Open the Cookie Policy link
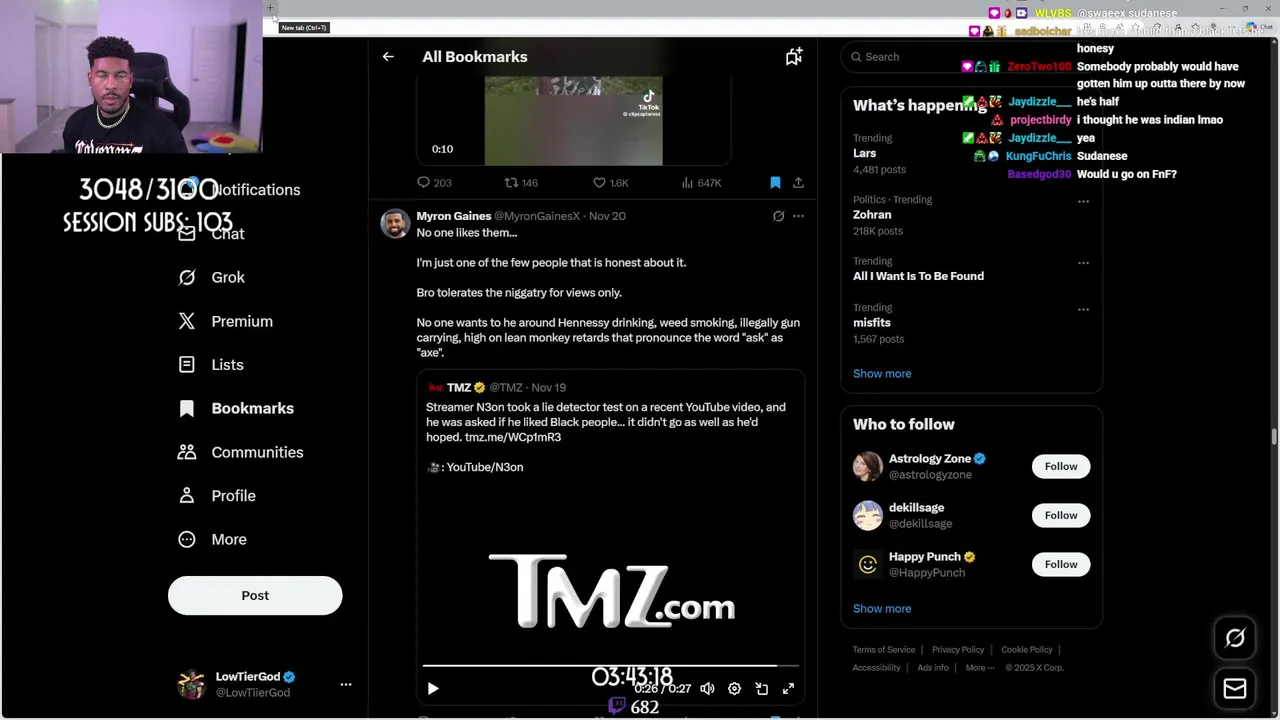 [x=1027, y=650]
